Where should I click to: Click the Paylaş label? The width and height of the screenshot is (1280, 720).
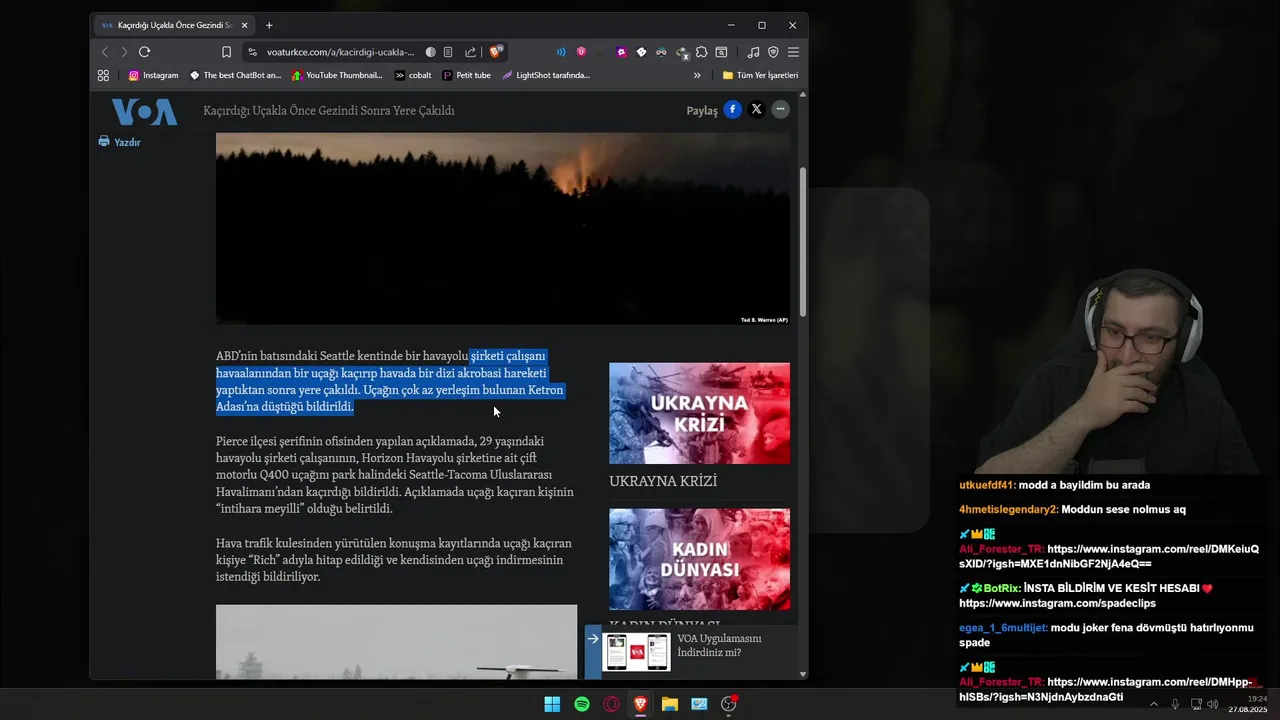pos(702,110)
